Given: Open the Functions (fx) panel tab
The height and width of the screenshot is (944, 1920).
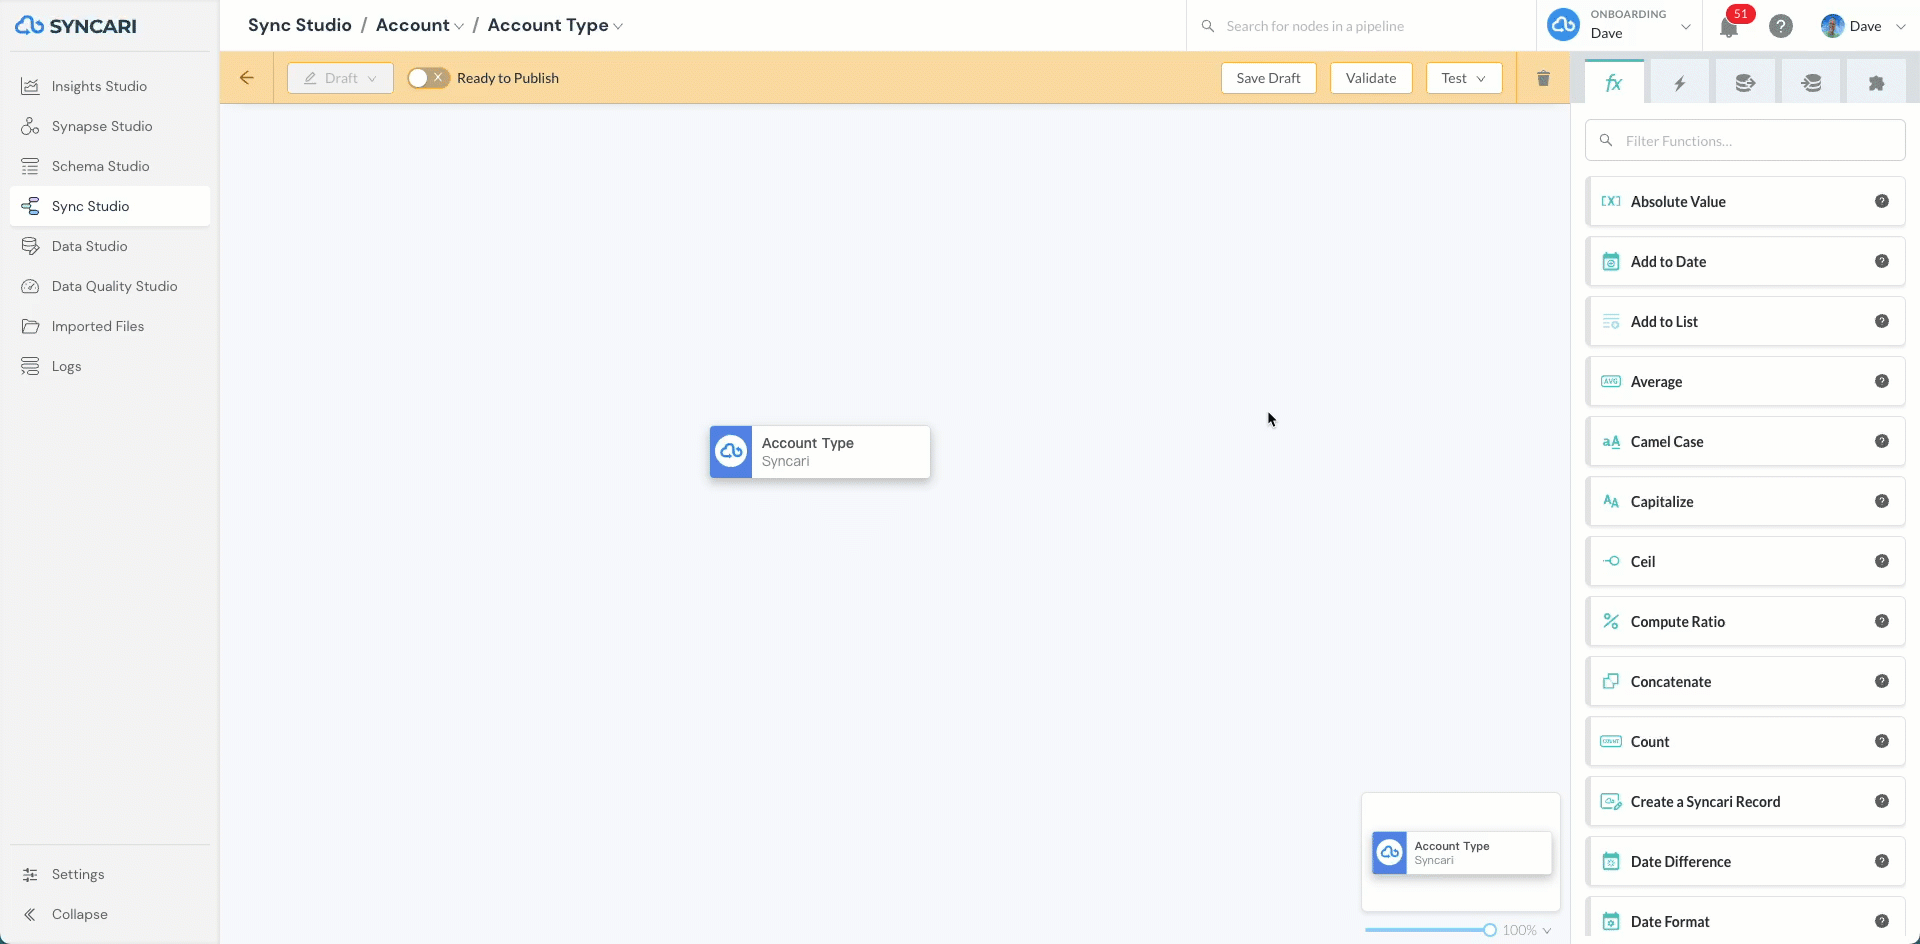Looking at the screenshot, I should (x=1614, y=83).
